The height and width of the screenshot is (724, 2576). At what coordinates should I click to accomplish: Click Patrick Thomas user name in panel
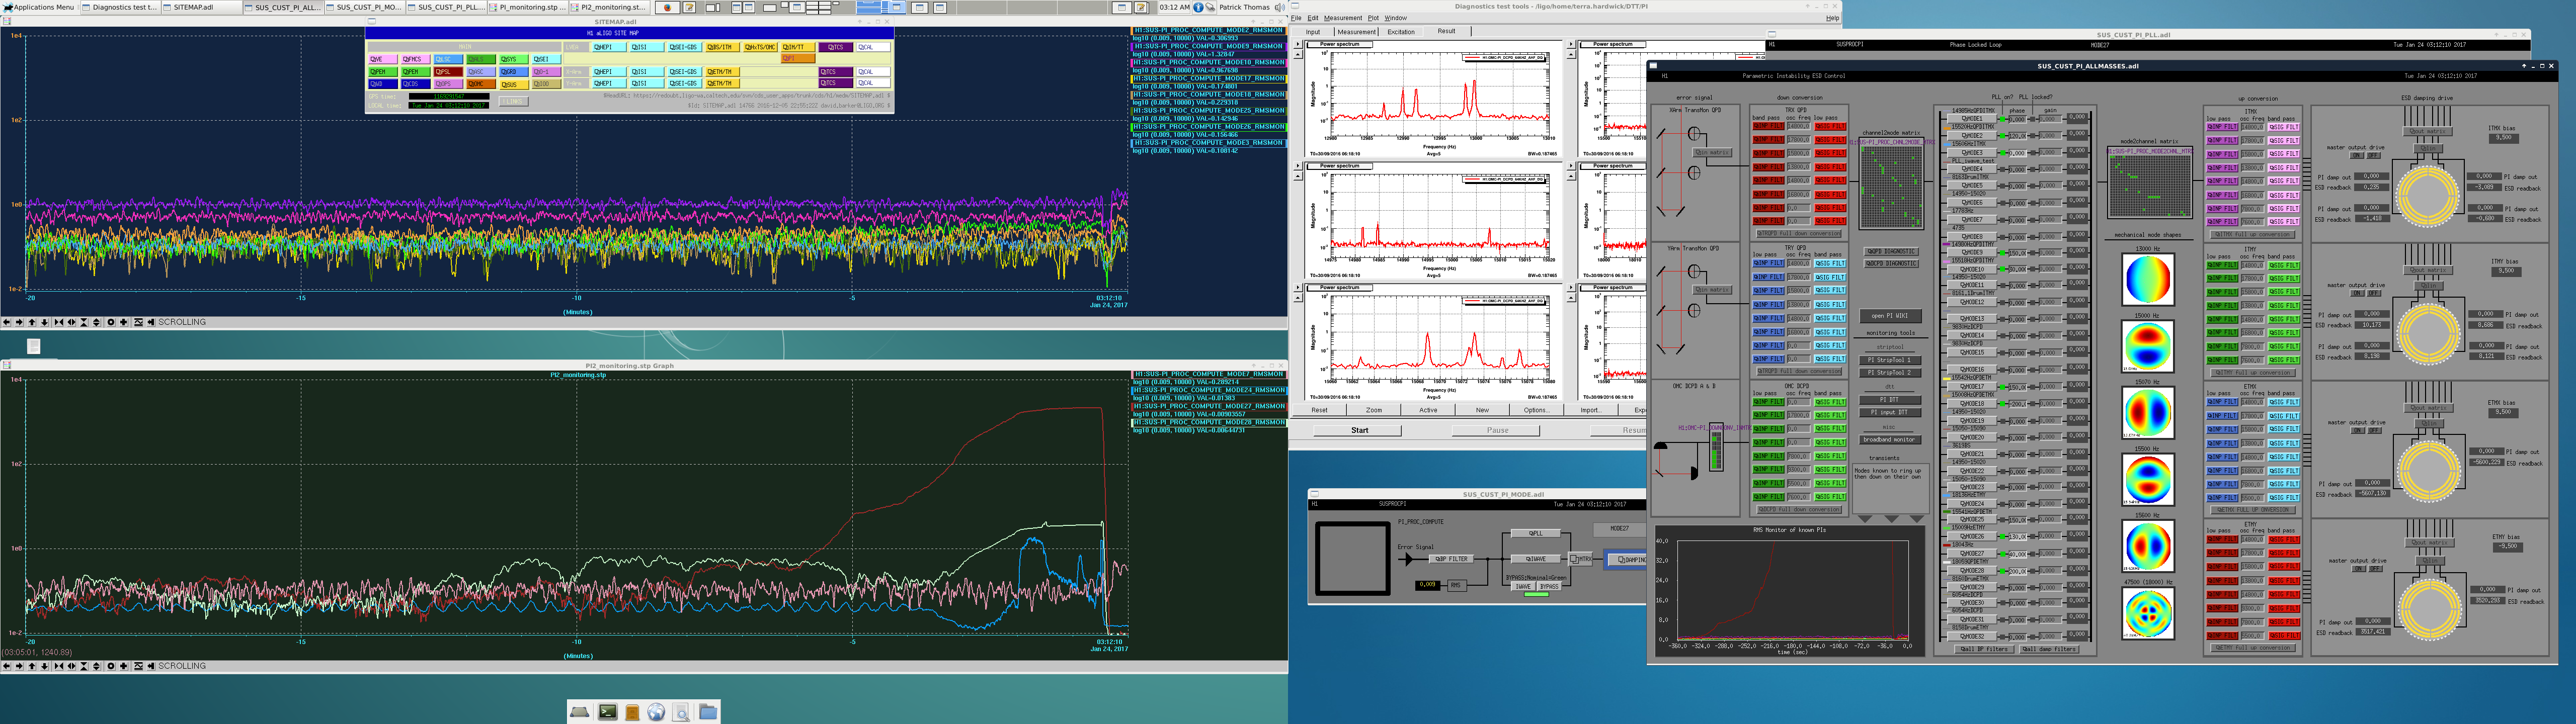pyautogui.click(x=1244, y=7)
